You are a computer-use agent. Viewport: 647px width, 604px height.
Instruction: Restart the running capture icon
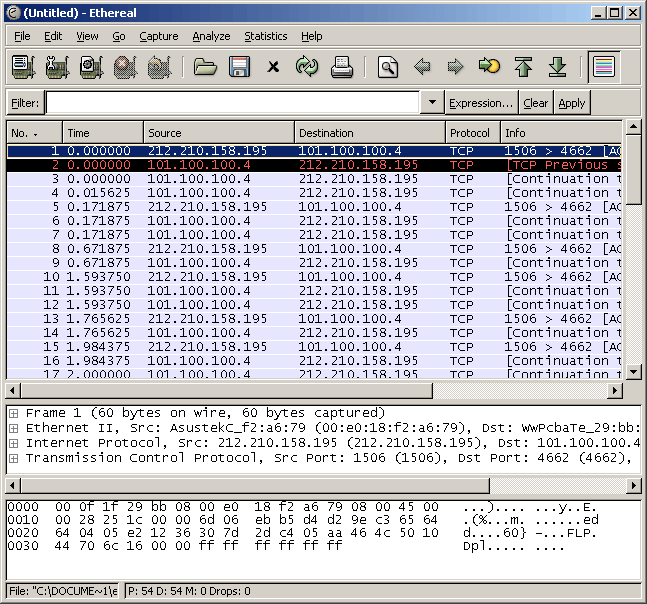click(x=159, y=67)
